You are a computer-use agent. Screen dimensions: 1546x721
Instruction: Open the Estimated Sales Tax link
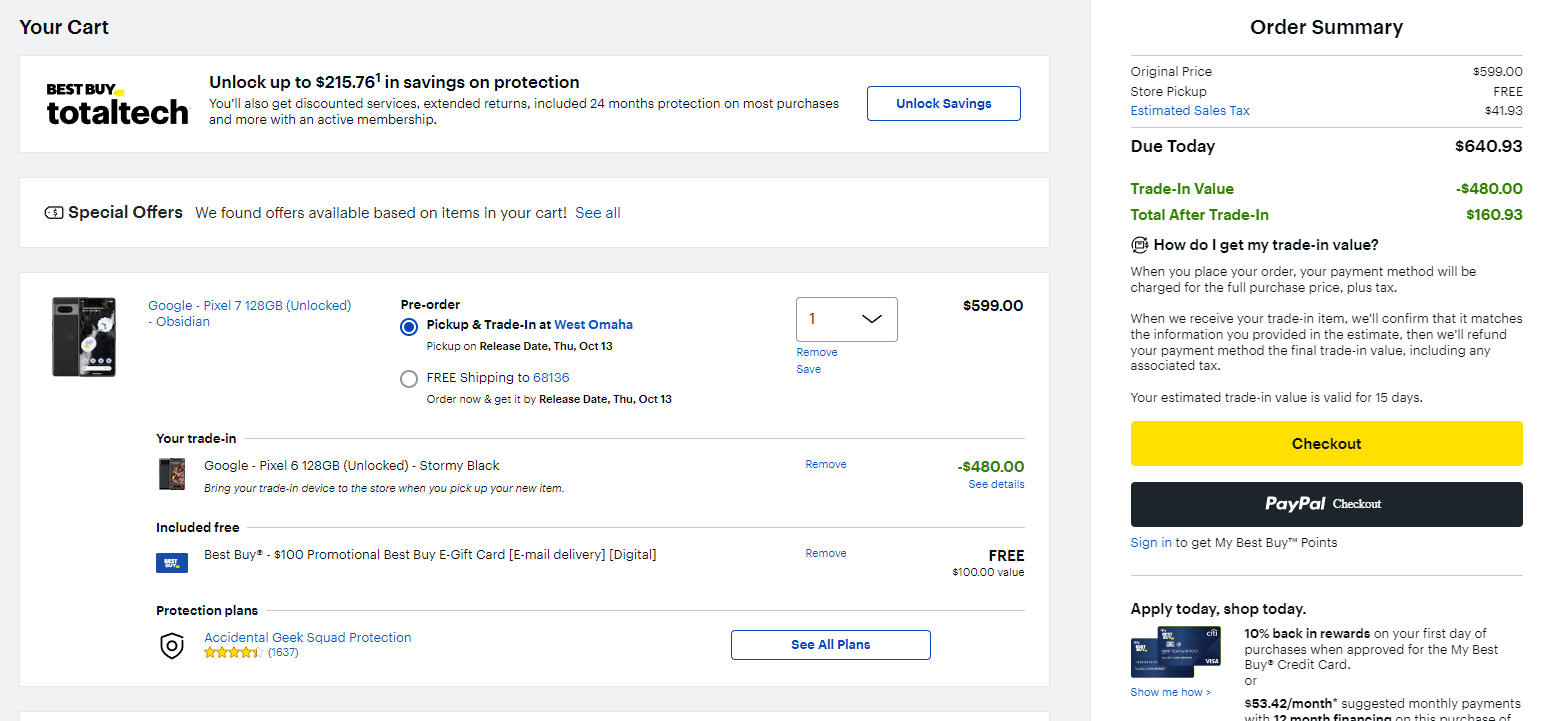(x=1190, y=111)
